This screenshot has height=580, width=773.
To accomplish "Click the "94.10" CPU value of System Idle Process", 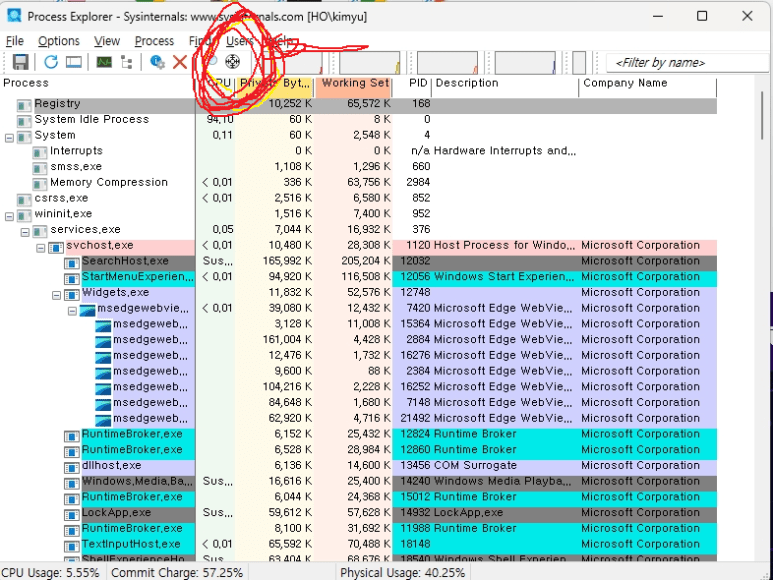I will pos(220,120).
